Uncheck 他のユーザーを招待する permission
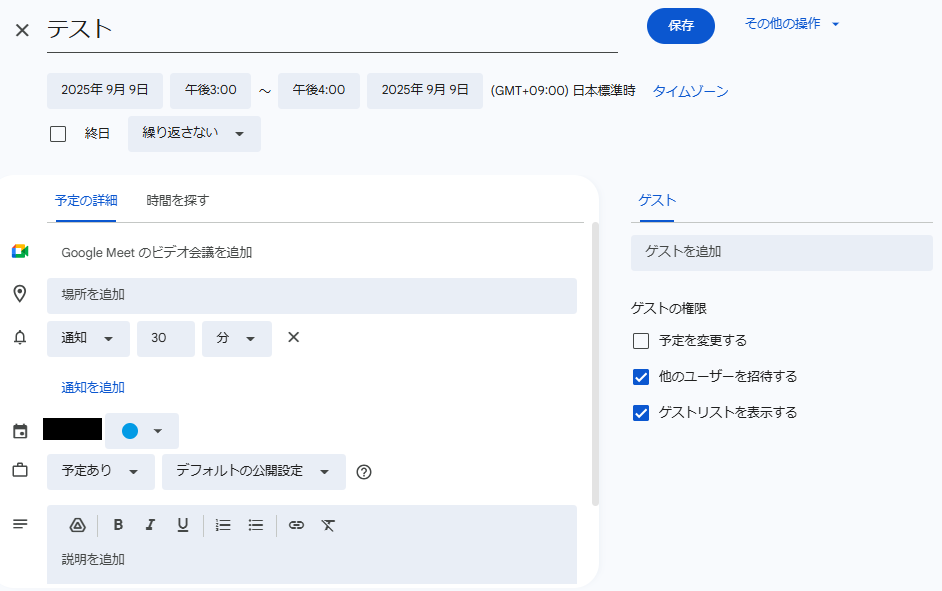Image resolution: width=942 pixels, height=591 pixels. tap(642, 377)
